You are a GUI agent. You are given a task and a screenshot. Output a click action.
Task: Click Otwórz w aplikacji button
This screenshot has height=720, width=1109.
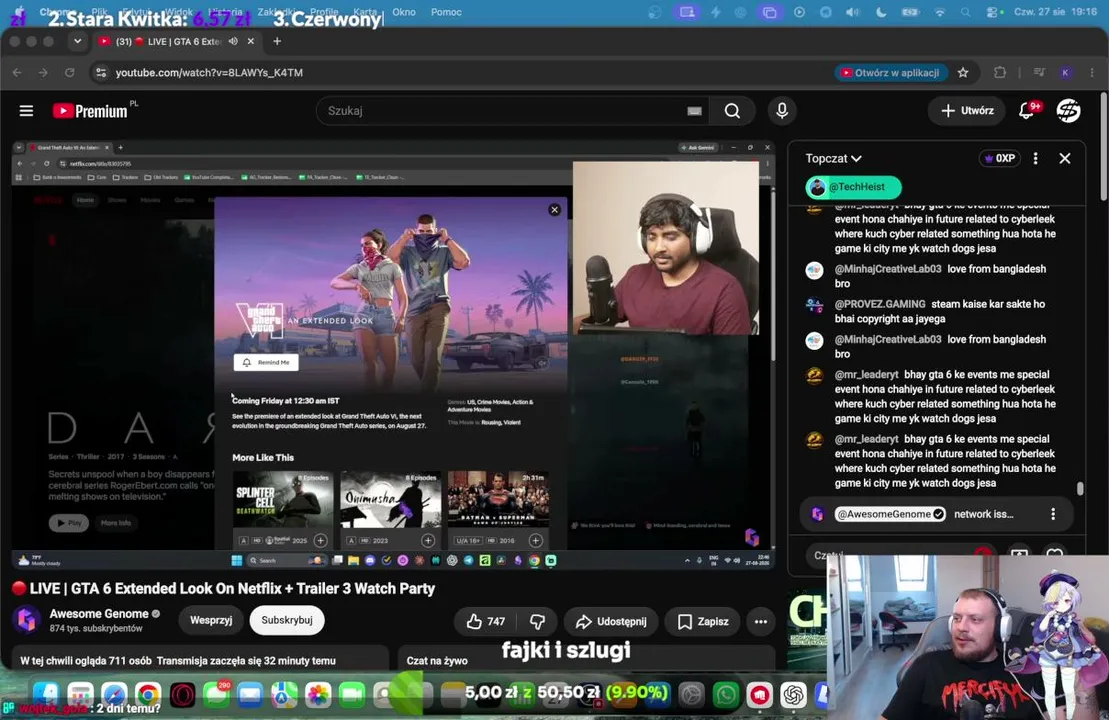tap(890, 72)
